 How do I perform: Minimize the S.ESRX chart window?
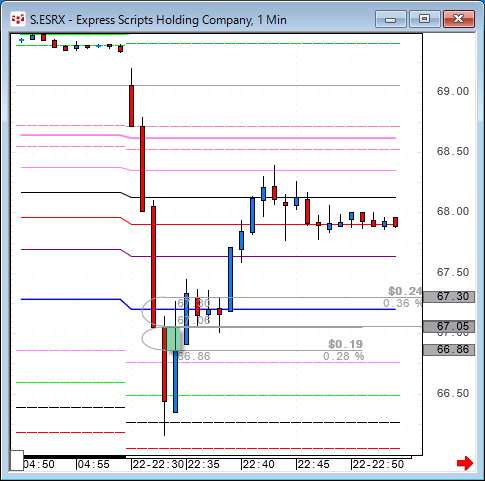391,19
